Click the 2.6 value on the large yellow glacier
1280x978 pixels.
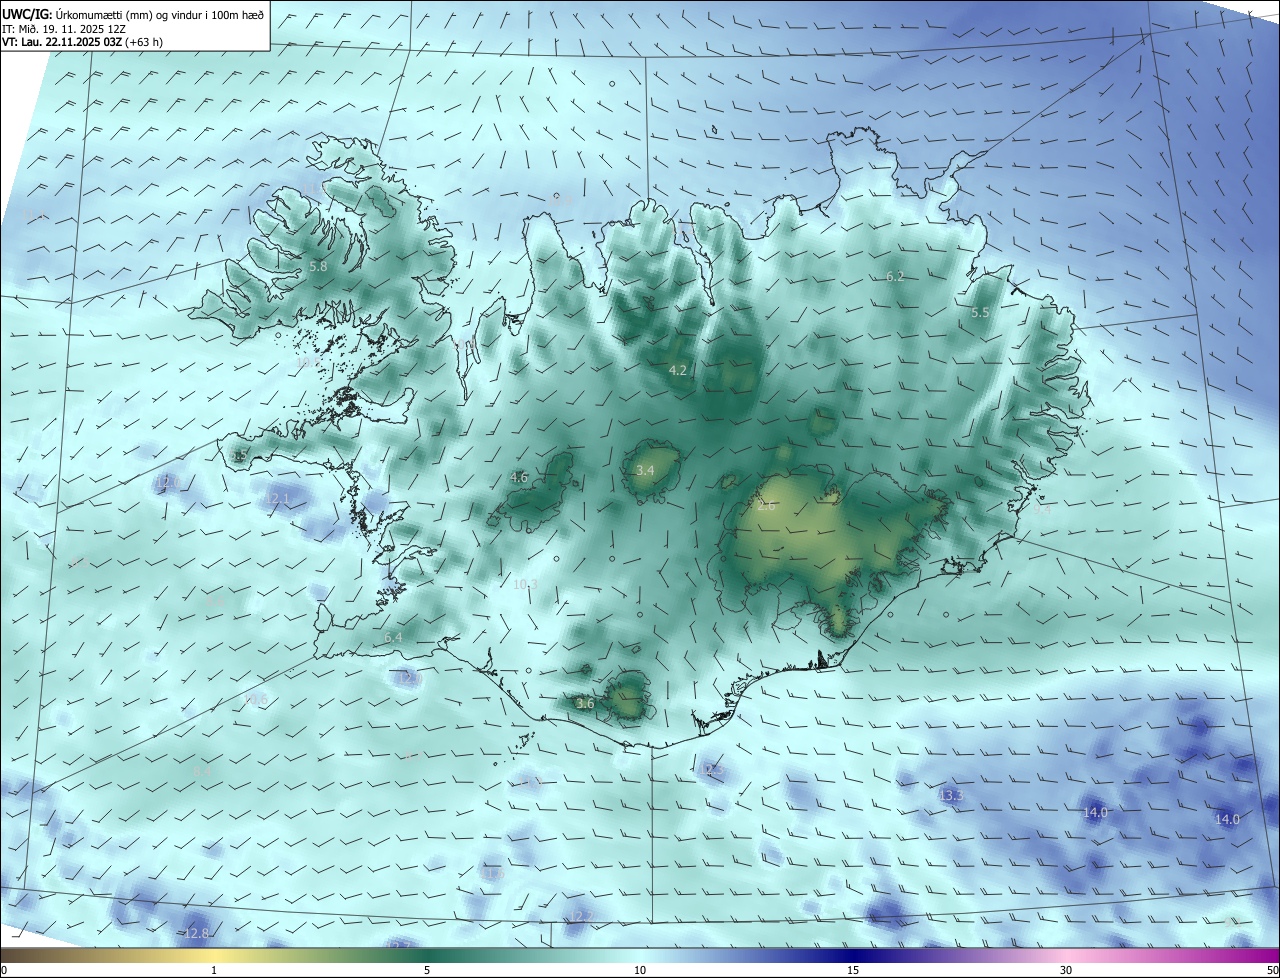pos(766,506)
